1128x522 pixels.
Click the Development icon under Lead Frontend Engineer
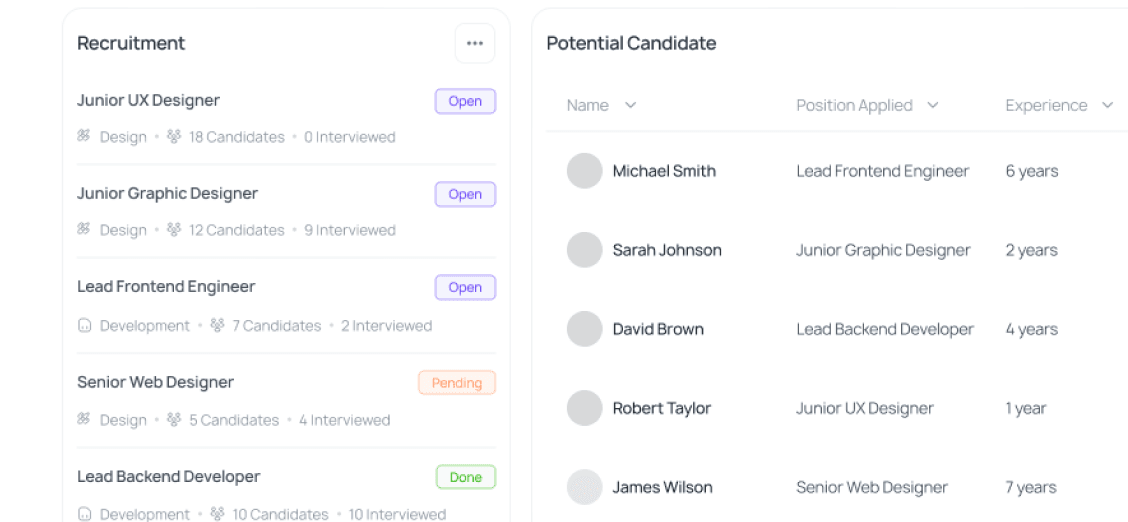click(x=85, y=326)
